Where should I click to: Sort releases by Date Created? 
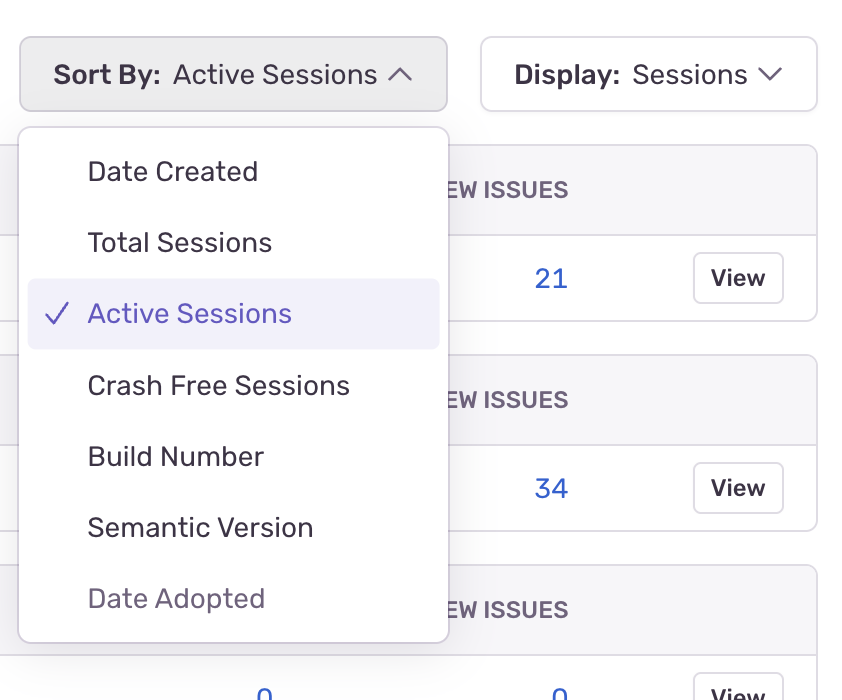173,172
